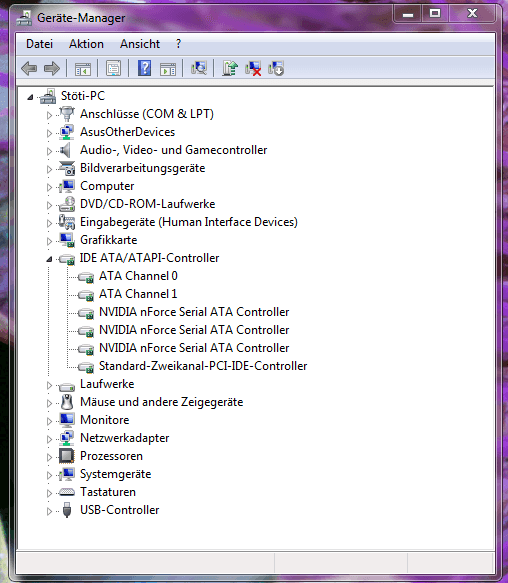
Task: Click the uninstall device red X icon
Action: point(253,68)
